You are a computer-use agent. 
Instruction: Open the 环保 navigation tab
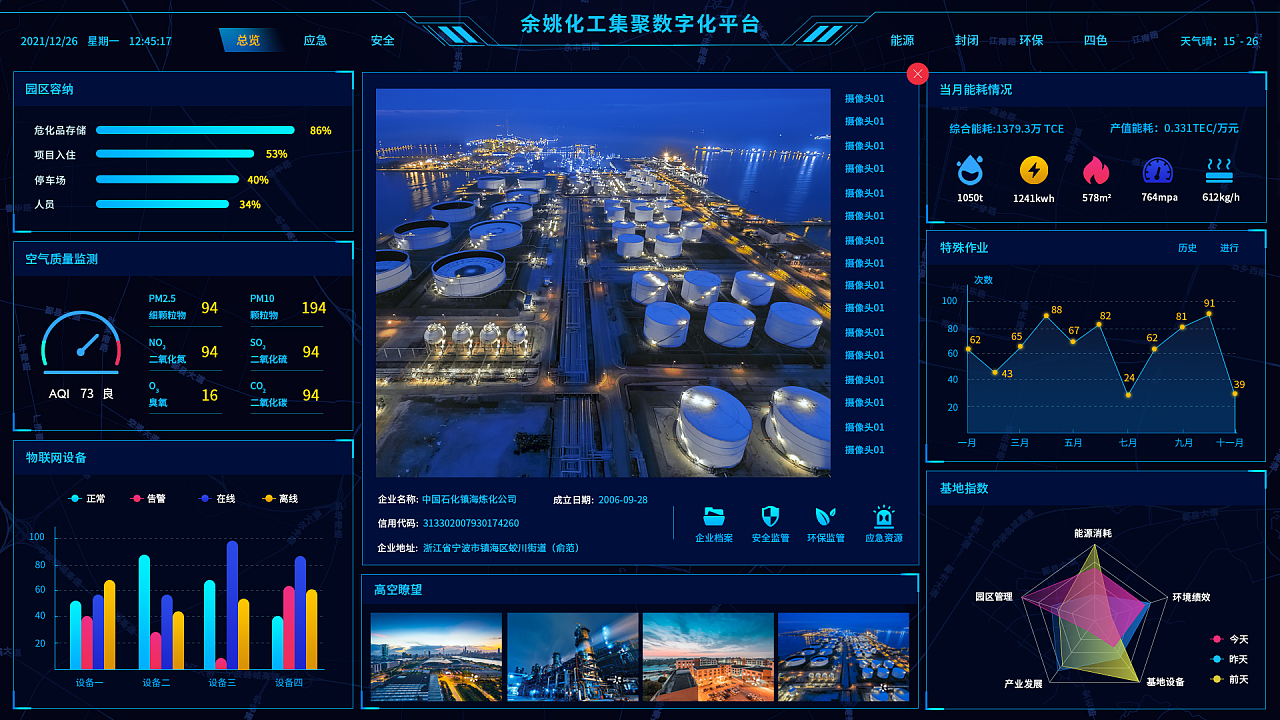1031,41
